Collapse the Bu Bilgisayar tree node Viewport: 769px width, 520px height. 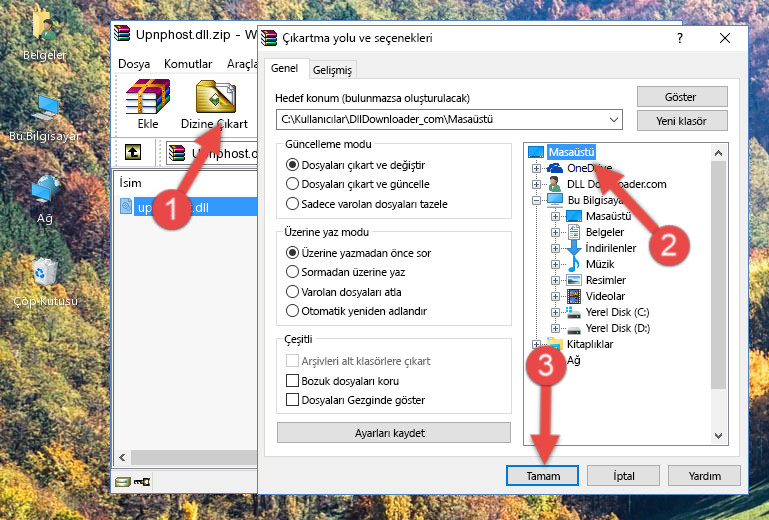536,200
